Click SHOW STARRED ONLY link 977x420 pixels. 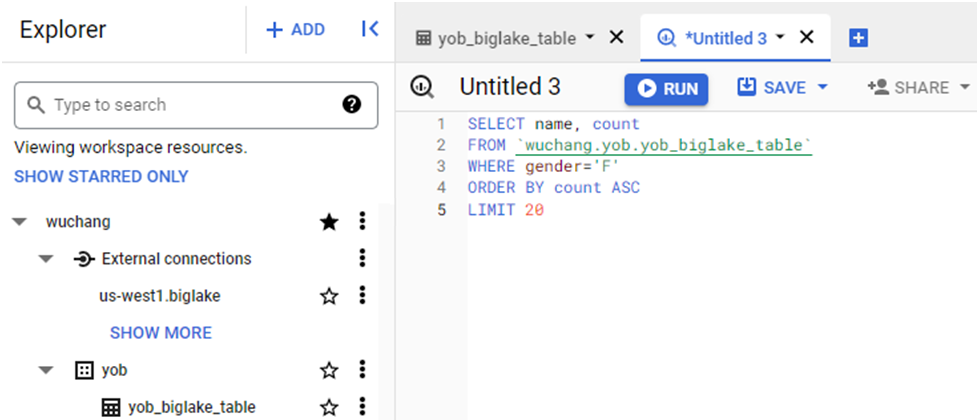pyautogui.click(x=101, y=177)
